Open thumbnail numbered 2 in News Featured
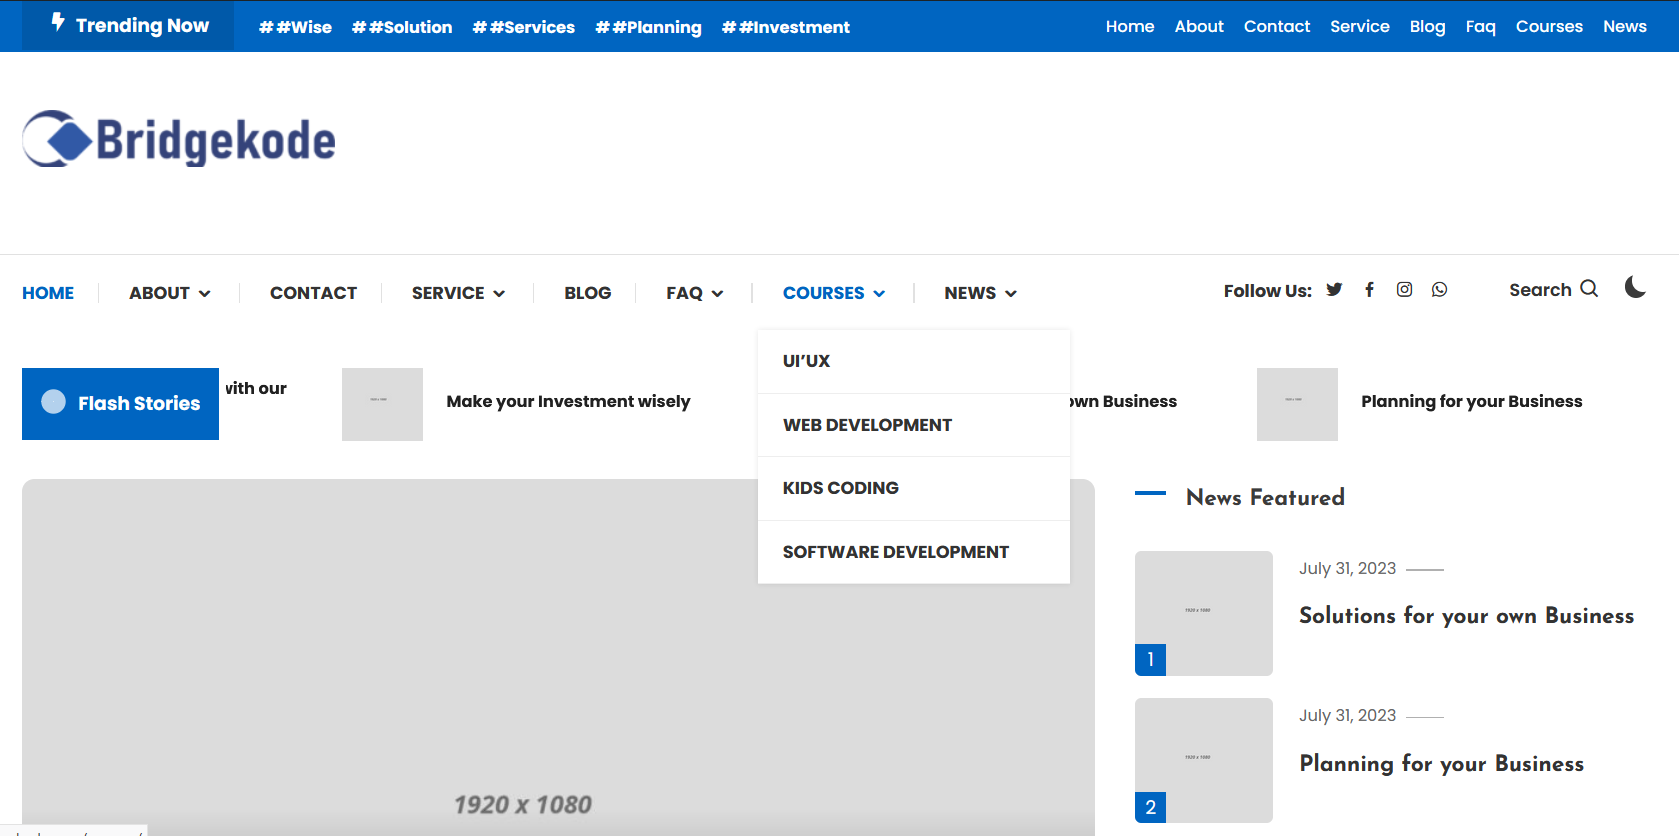This screenshot has width=1679, height=836. tap(1203, 760)
